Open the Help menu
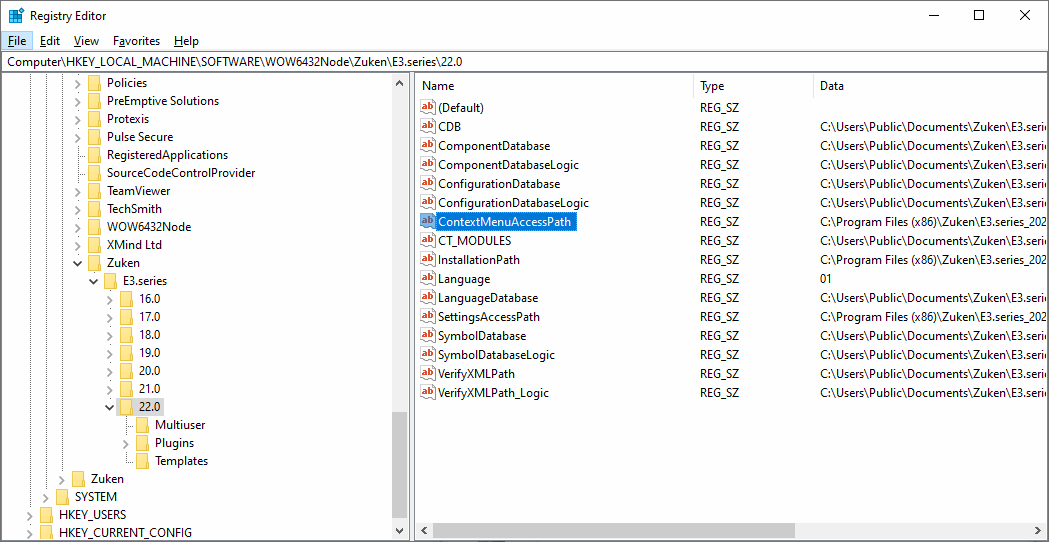Viewport: 1049px width, 542px height. (187, 41)
